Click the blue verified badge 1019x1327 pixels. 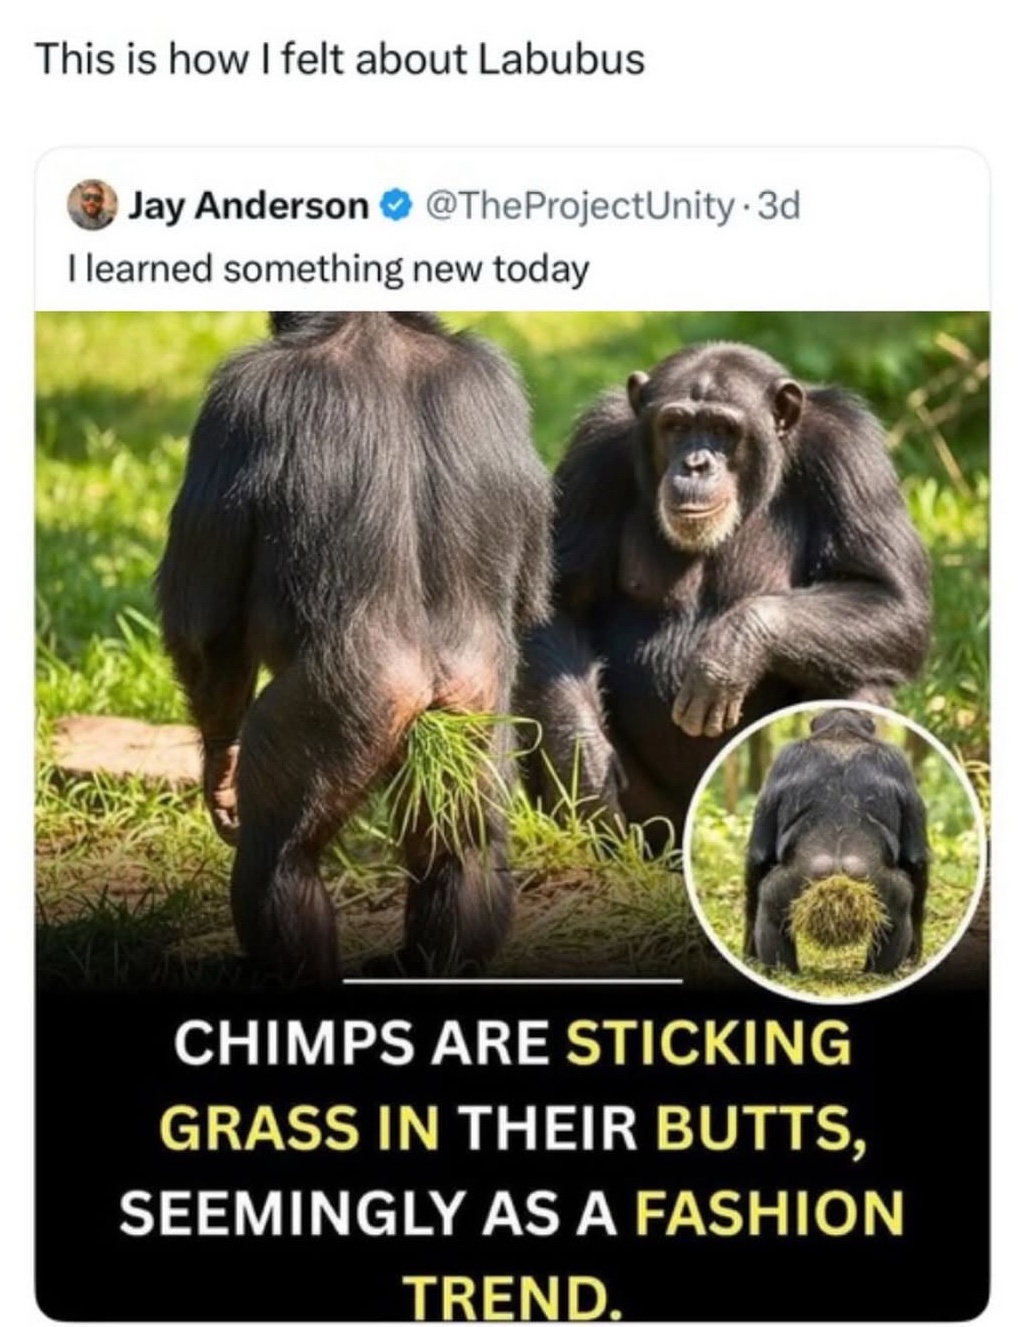click(x=396, y=206)
